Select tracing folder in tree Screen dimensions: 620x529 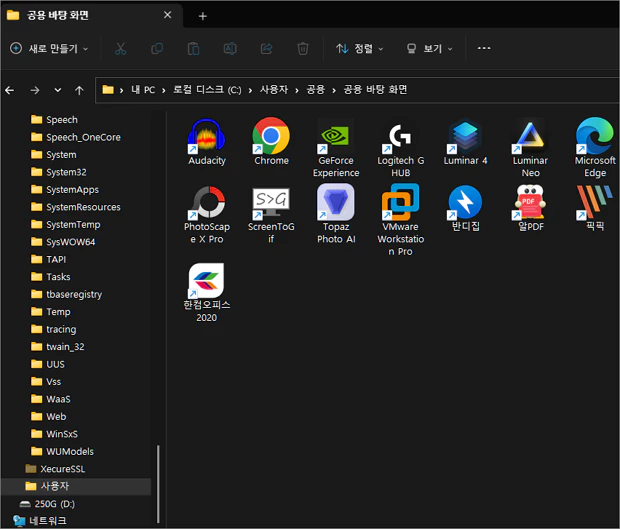point(53,329)
